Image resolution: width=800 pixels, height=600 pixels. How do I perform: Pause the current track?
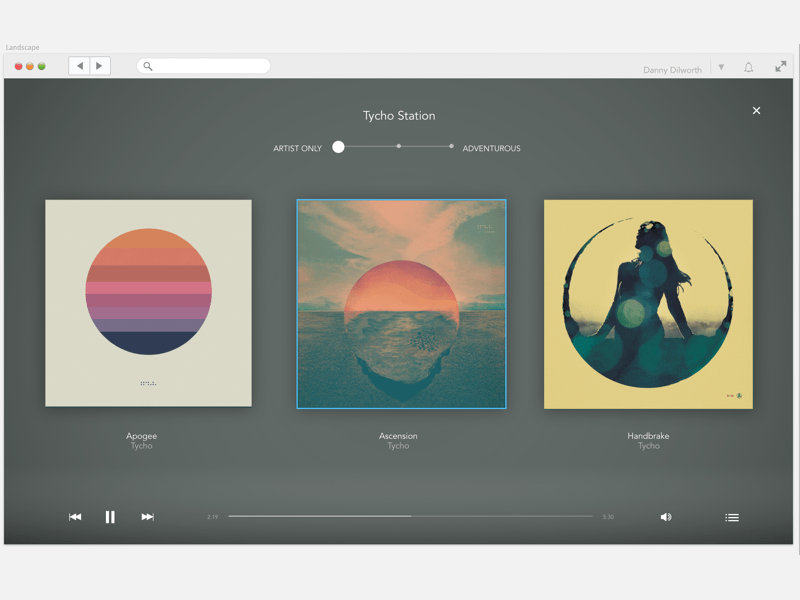(110, 517)
